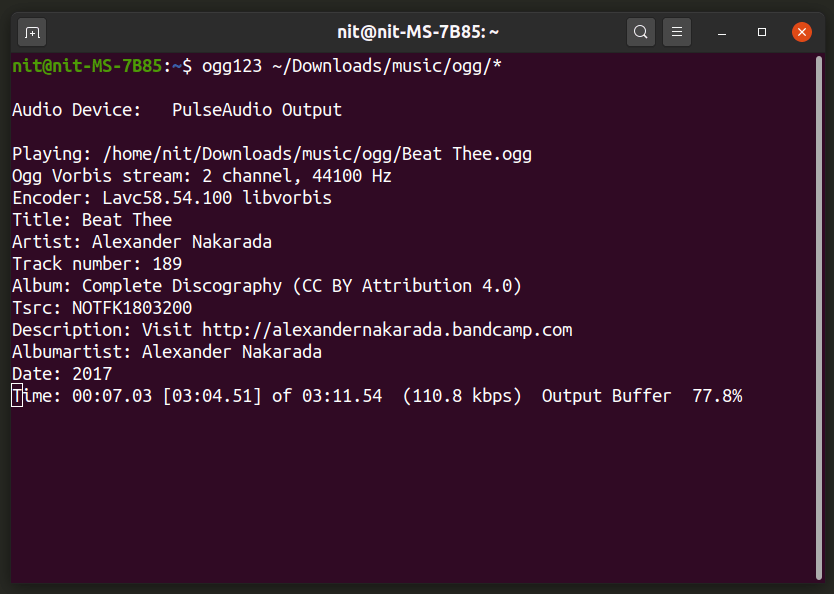Click the blinking cursor on the Time line
Viewport: 834px width, 594px height.
point(13,395)
